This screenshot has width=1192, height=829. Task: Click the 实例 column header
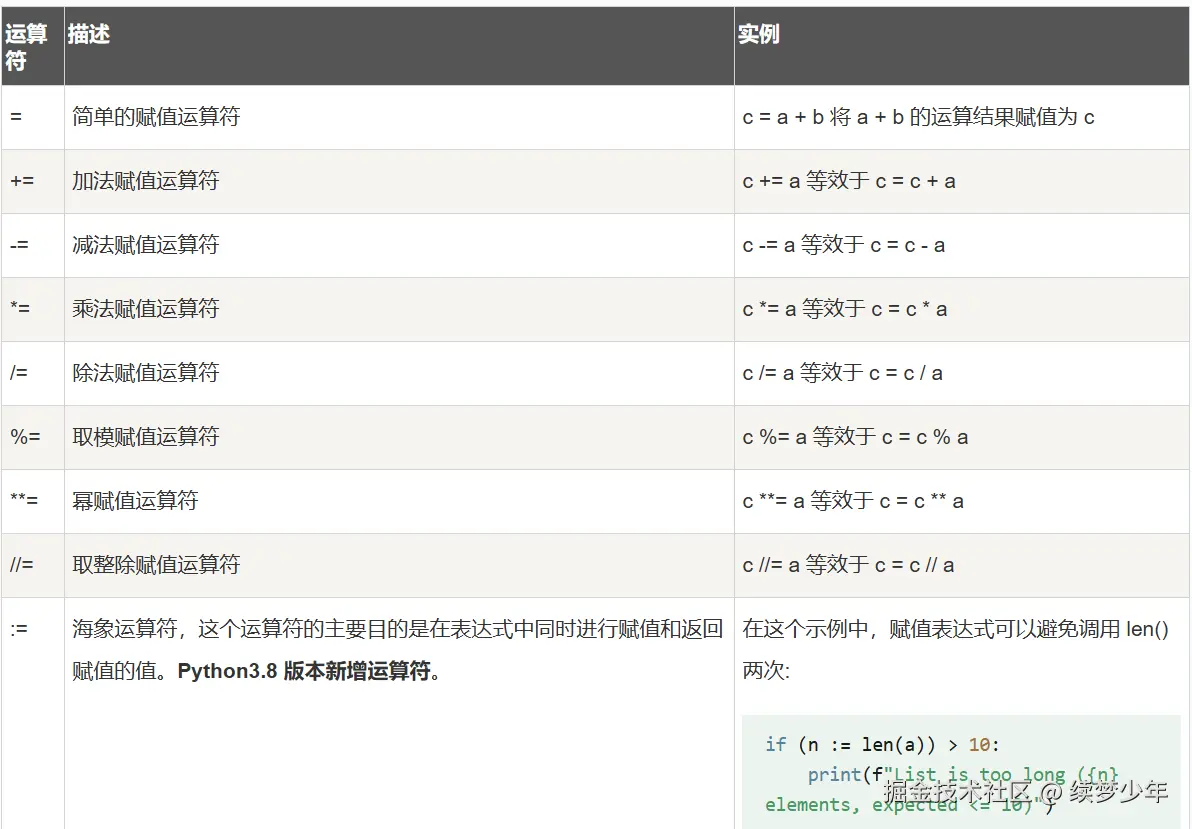[x=759, y=33]
